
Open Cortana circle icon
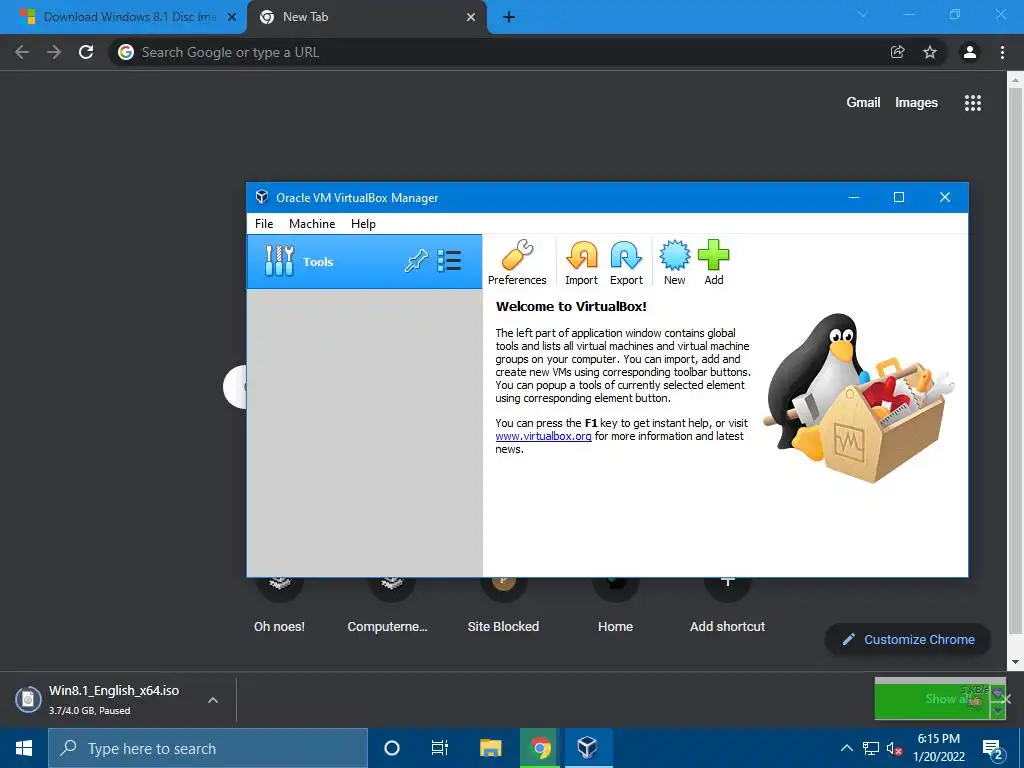tap(392, 748)
